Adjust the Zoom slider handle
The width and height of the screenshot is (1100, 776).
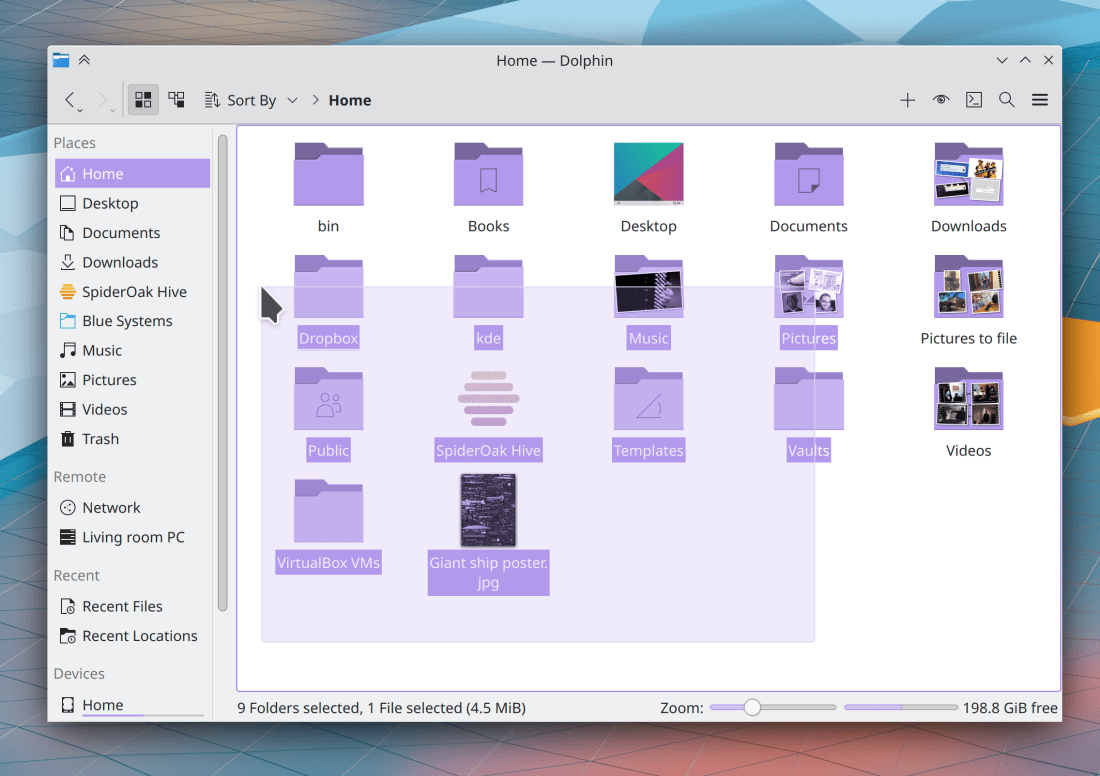tap(752, 708)
